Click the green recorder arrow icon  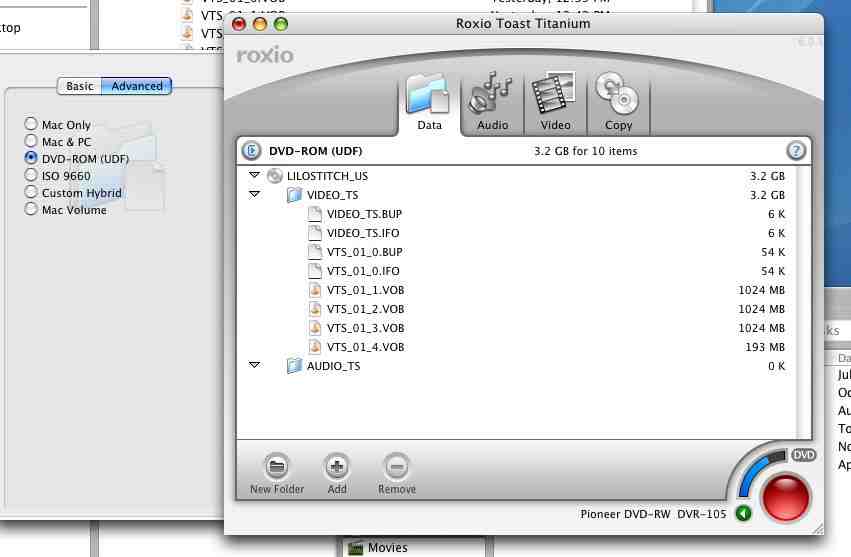click(744, 513)
